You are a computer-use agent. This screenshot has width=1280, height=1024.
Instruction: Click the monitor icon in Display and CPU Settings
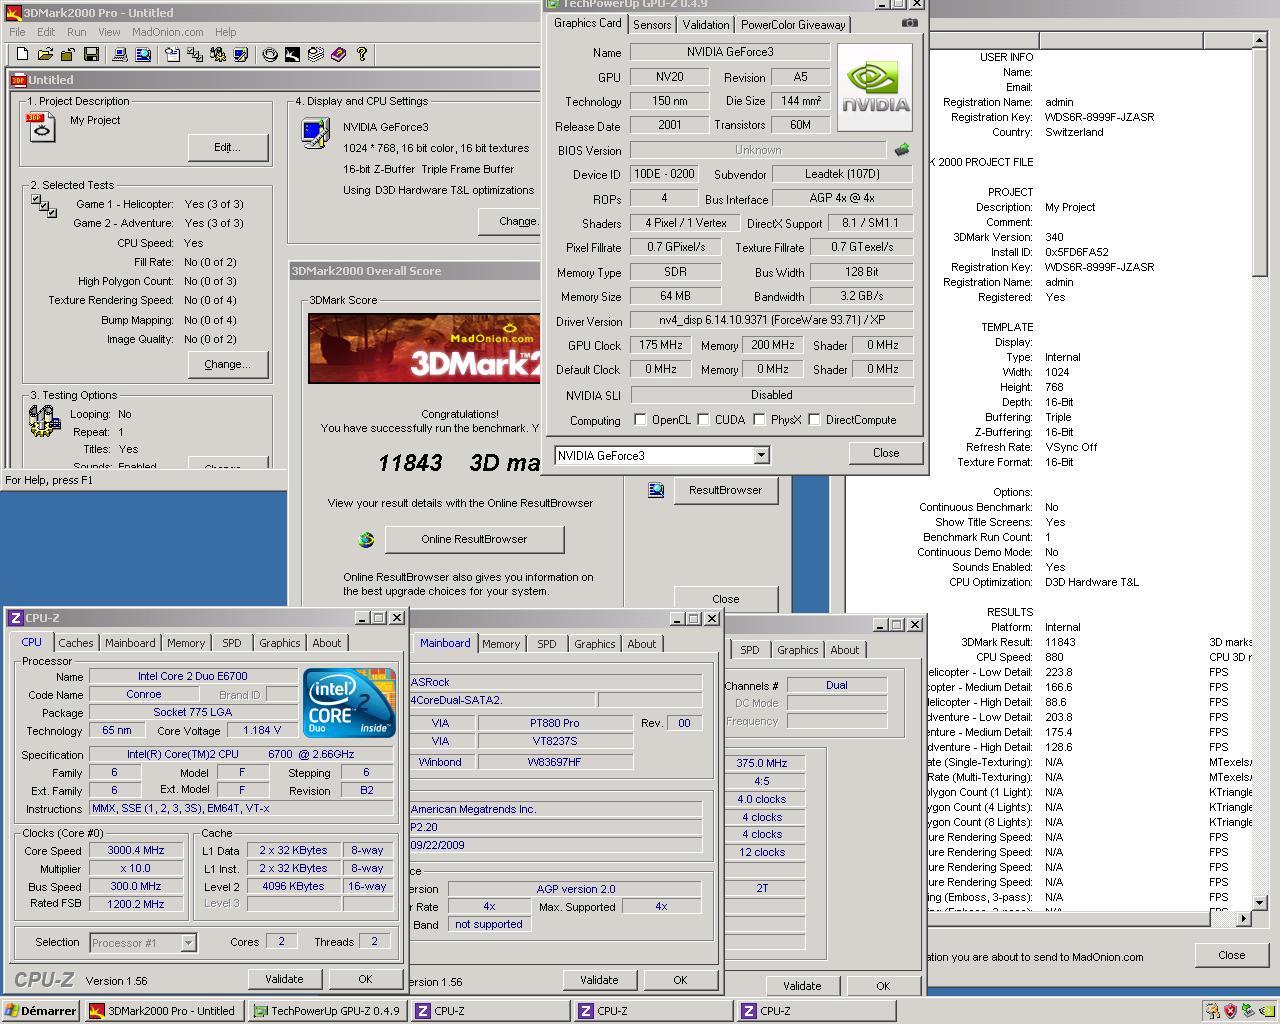315,132
